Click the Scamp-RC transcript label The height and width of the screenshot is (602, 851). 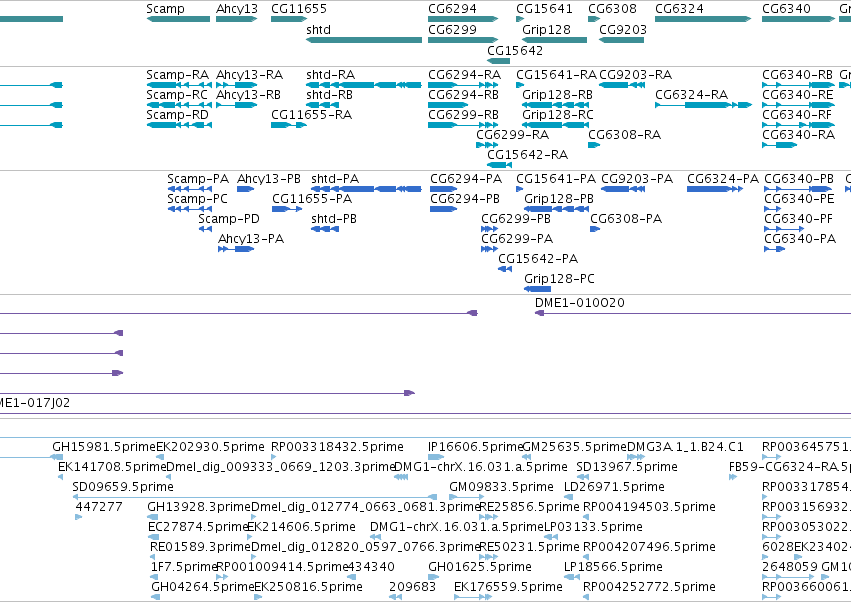(x=177, y=95)
